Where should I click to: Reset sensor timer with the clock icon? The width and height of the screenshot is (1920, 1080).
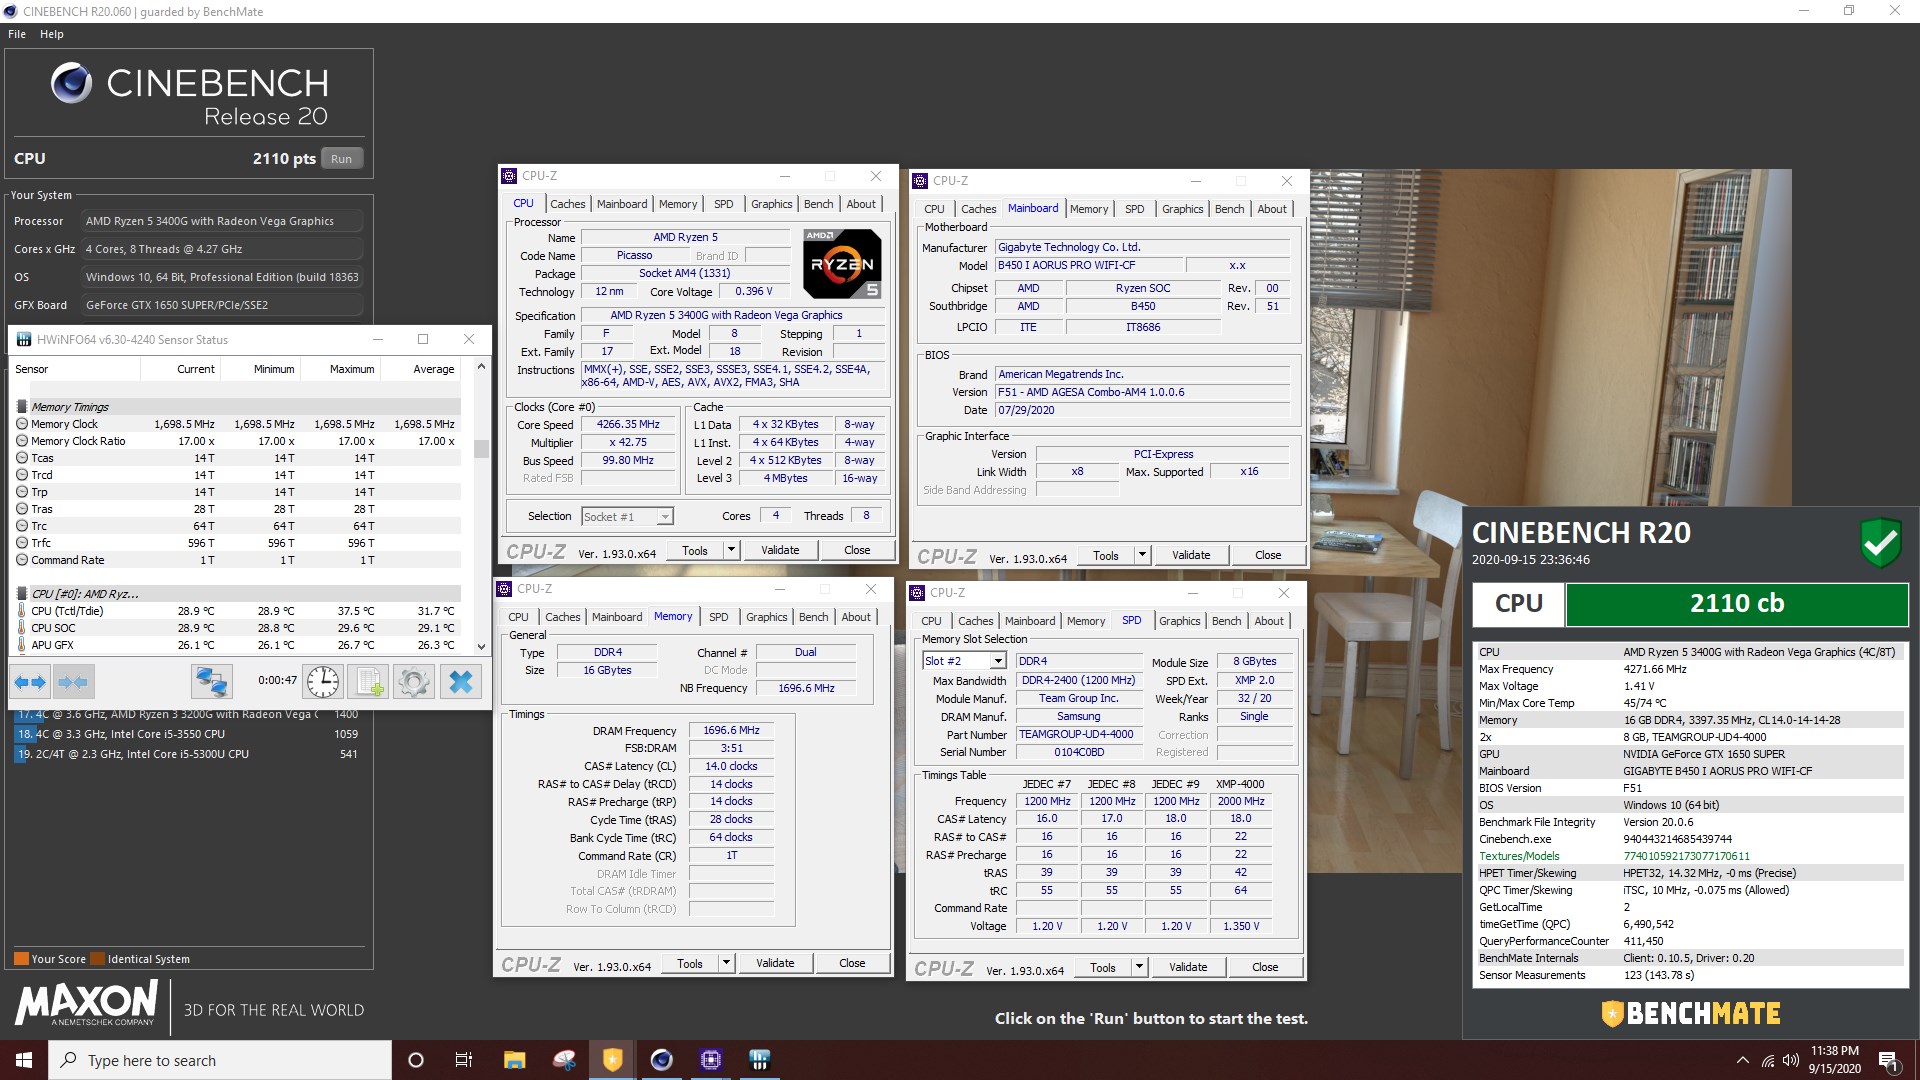pyautogui.click(x=323, y=682)
